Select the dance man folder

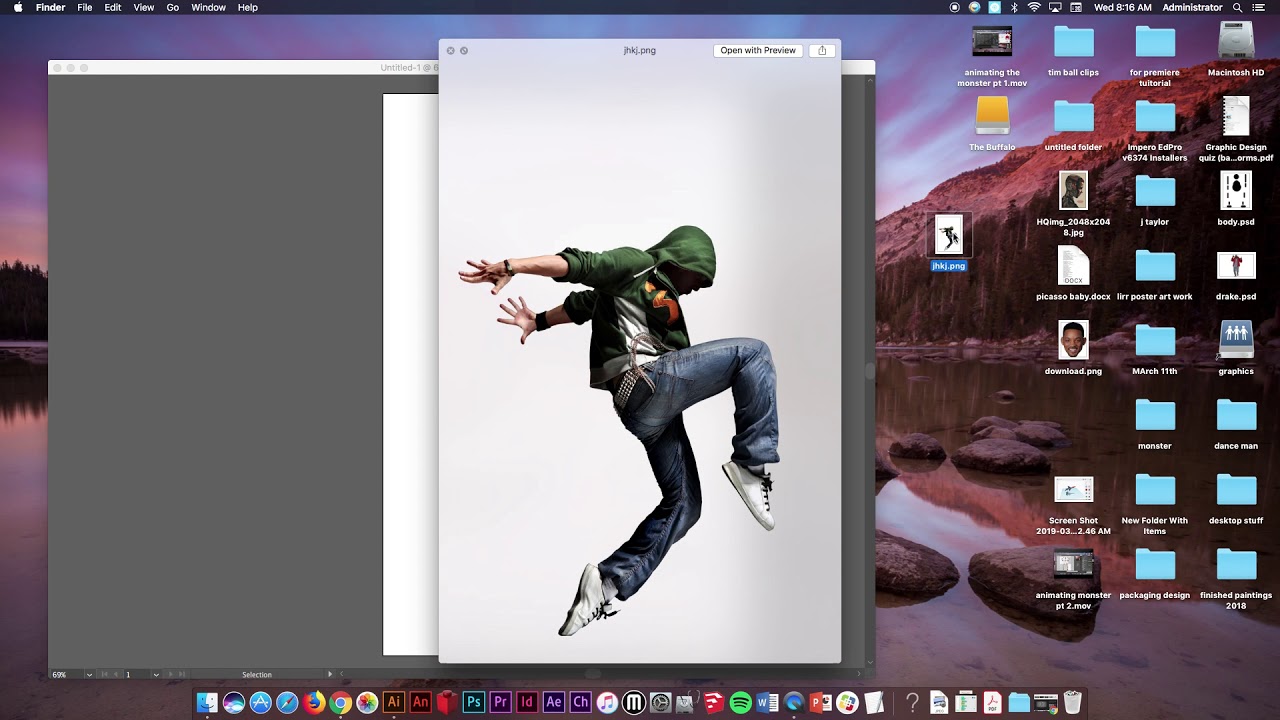(1236, 424)
